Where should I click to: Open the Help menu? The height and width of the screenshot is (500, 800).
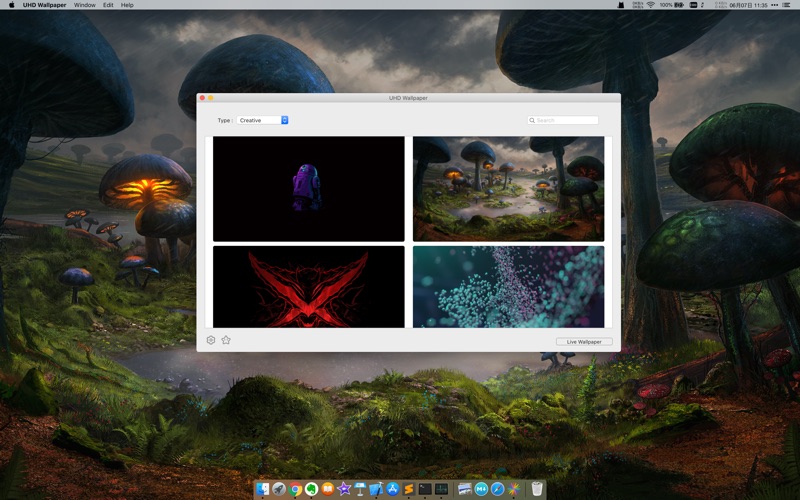127,5
